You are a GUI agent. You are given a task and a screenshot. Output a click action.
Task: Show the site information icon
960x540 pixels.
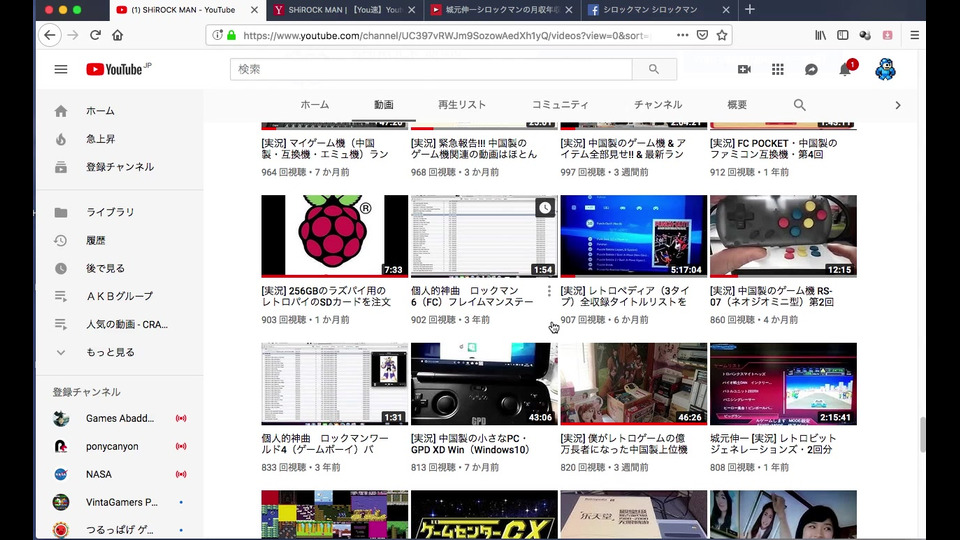pos(217,35)
